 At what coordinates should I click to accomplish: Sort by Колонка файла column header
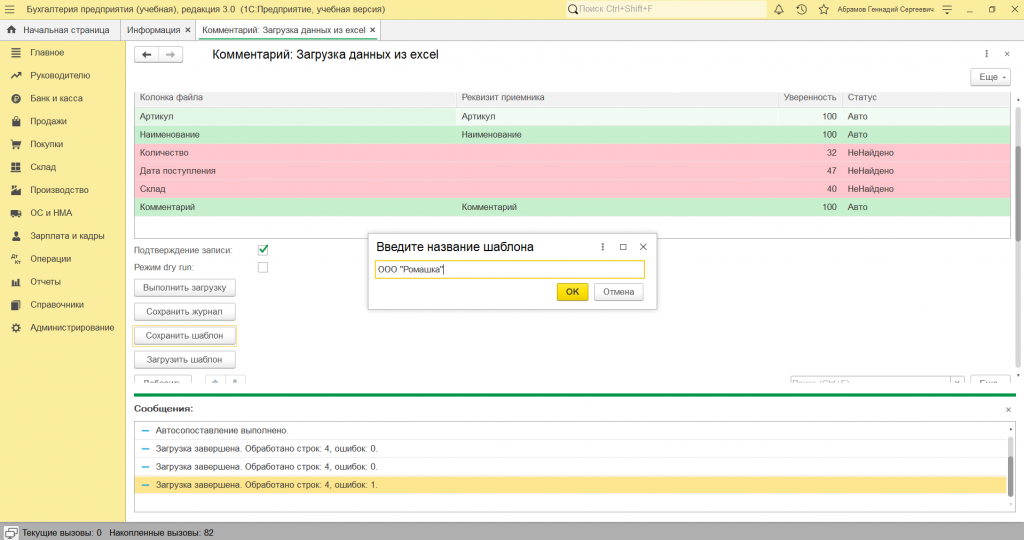(295, 97)
